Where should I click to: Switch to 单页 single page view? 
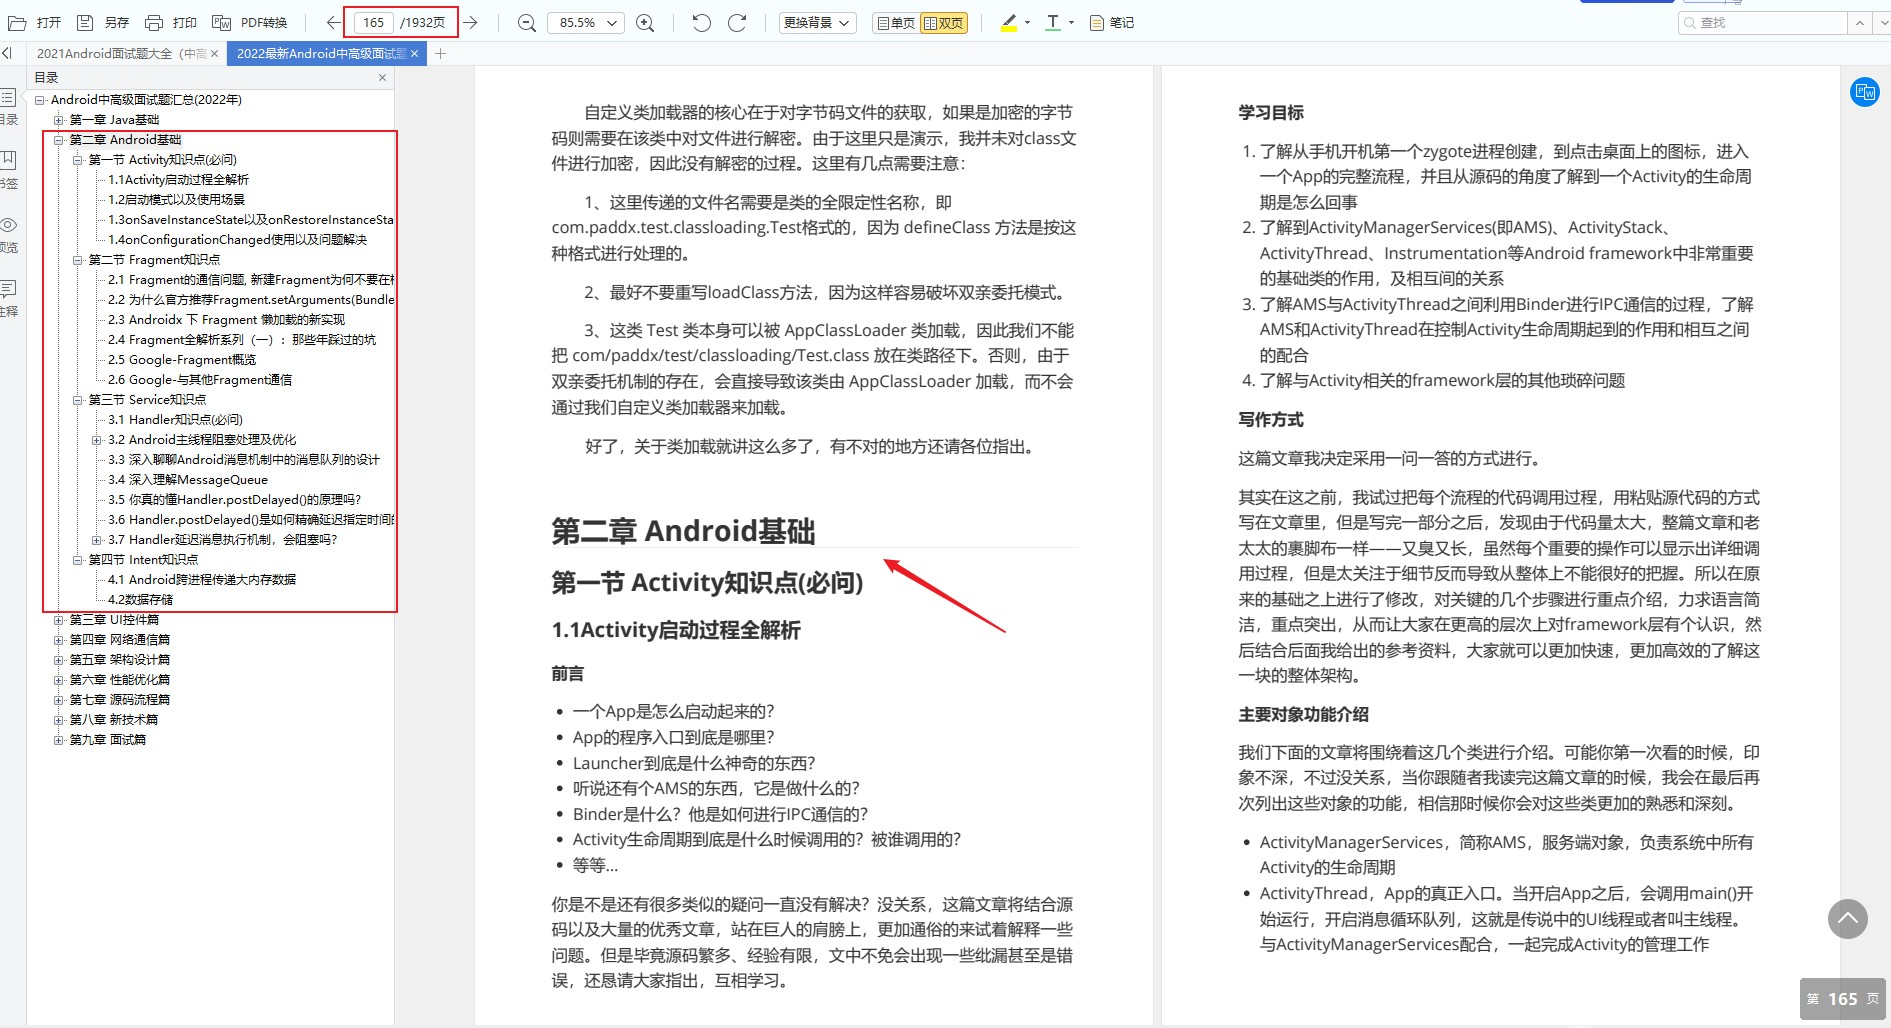tap(895, 22)
